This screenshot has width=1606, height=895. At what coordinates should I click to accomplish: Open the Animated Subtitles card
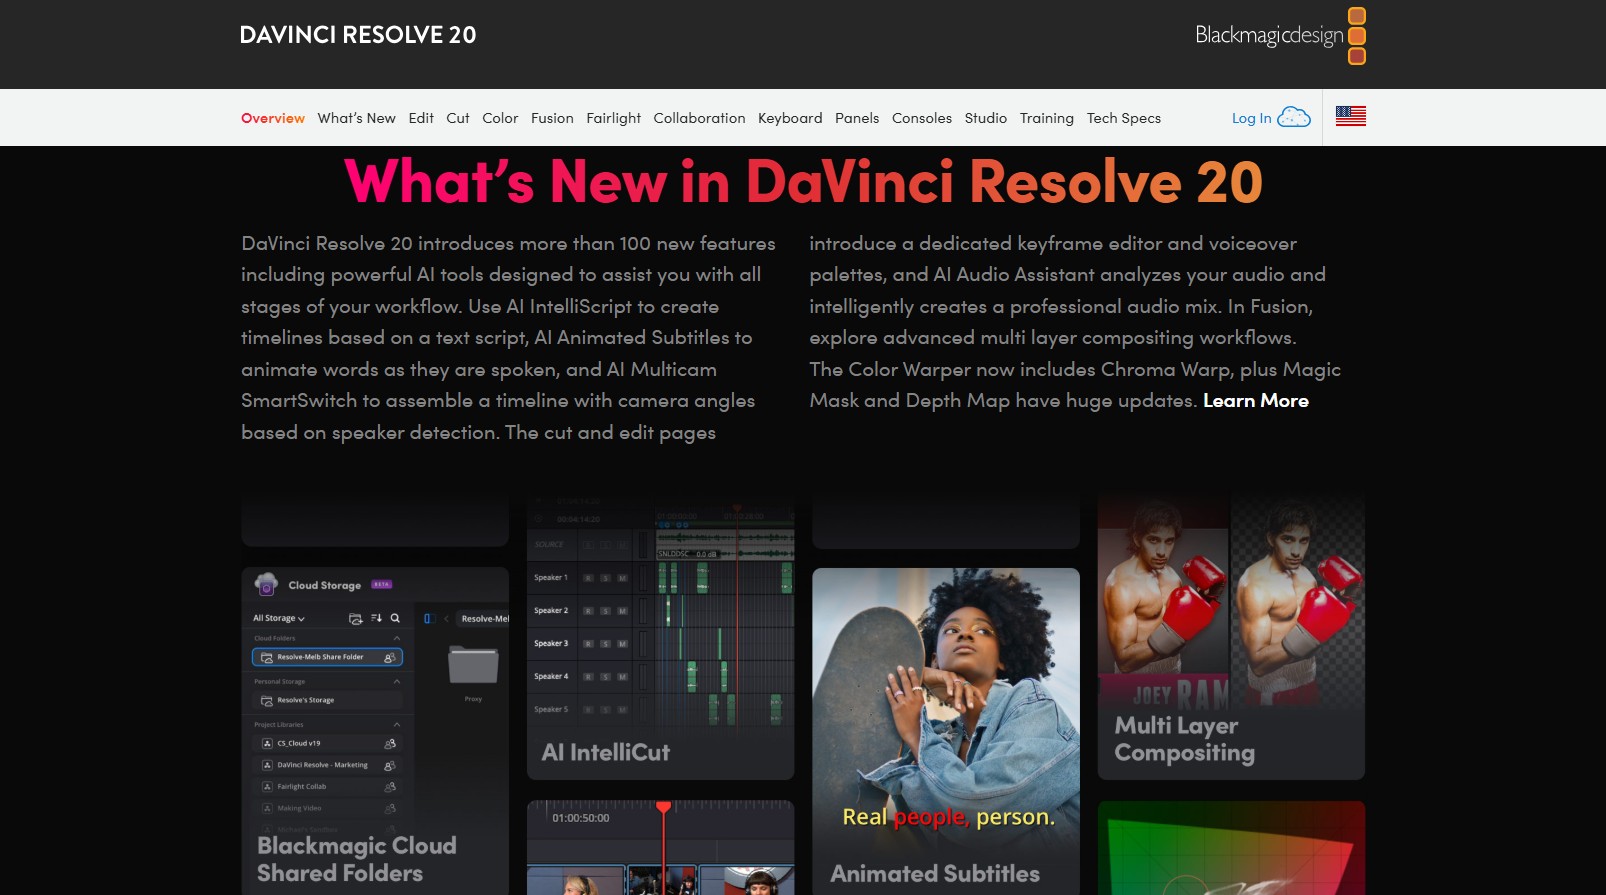[x=946, y=731]
